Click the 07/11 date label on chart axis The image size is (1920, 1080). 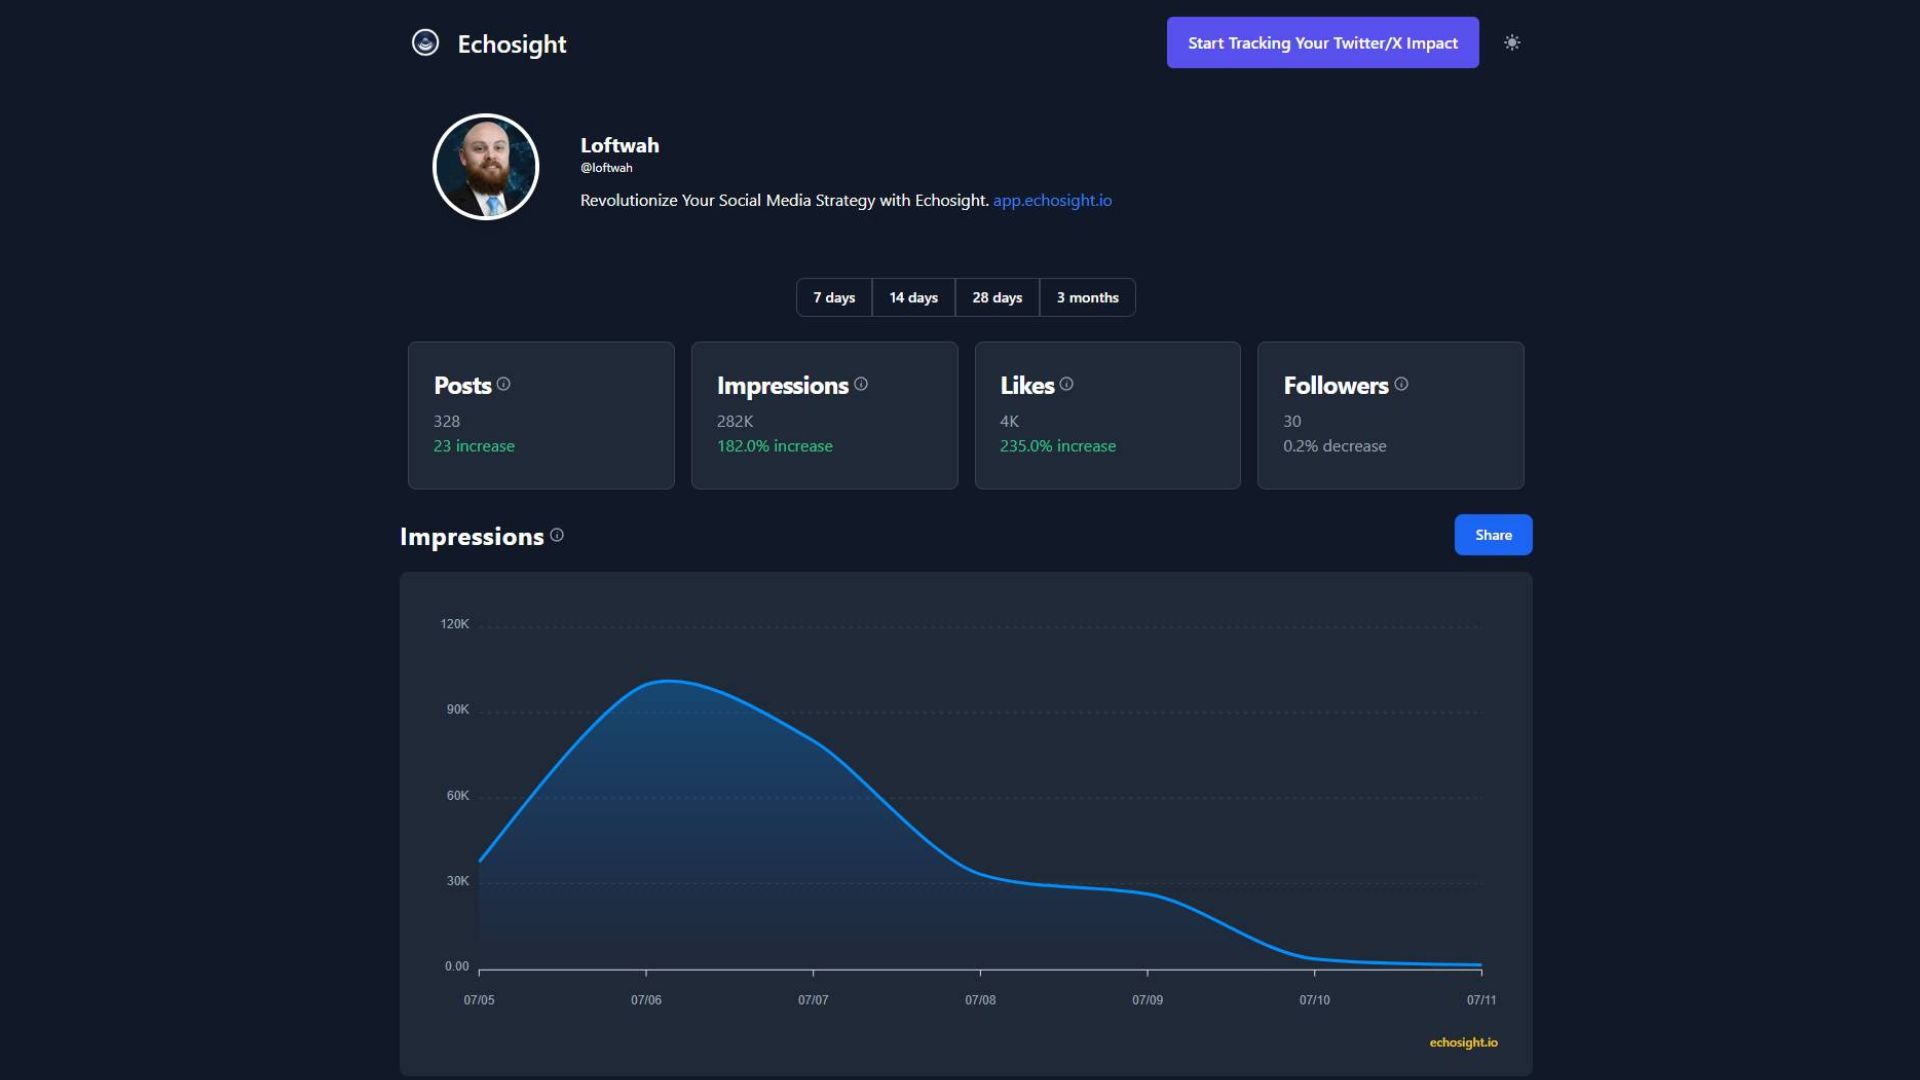(1482, 1000)
